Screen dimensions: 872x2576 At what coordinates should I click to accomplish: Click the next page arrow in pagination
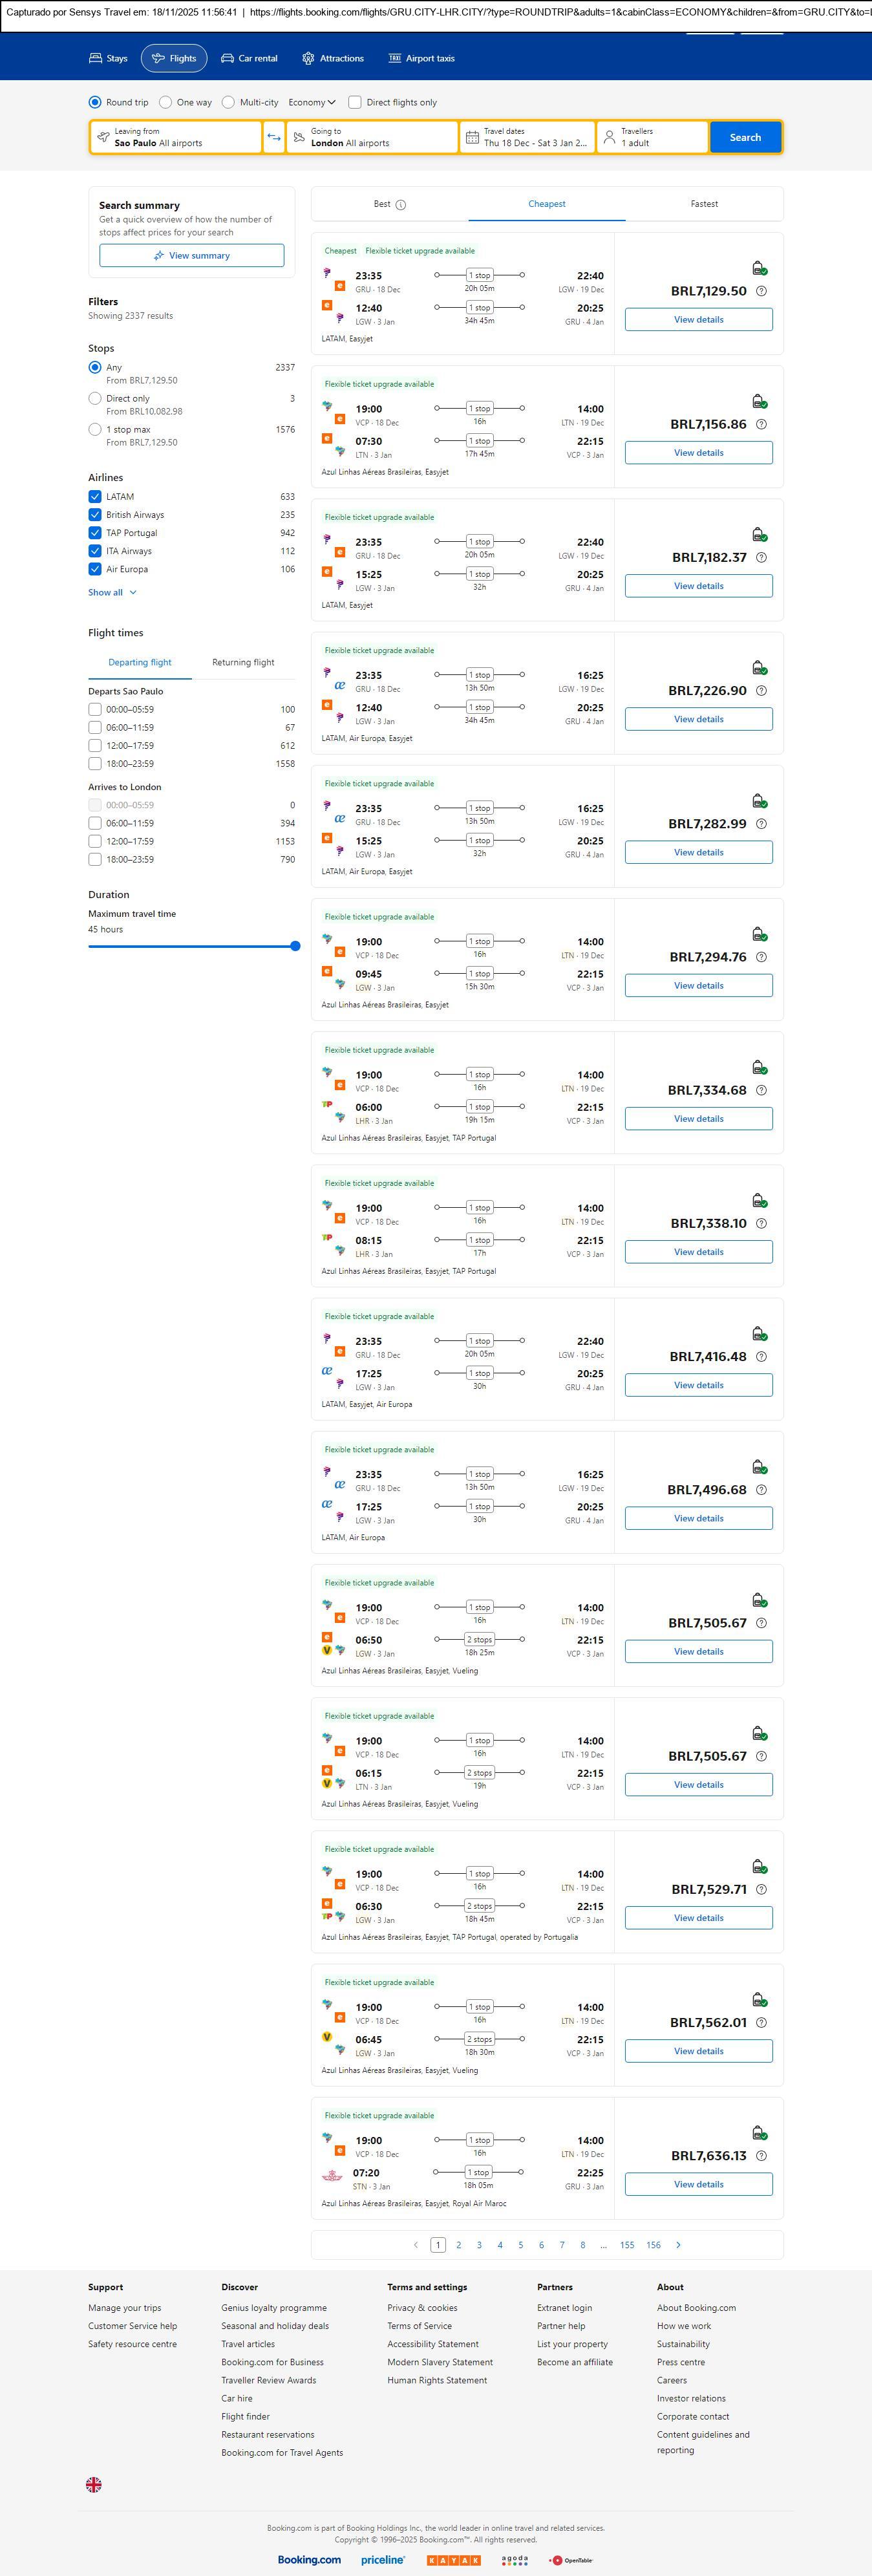pos(678,2245)
